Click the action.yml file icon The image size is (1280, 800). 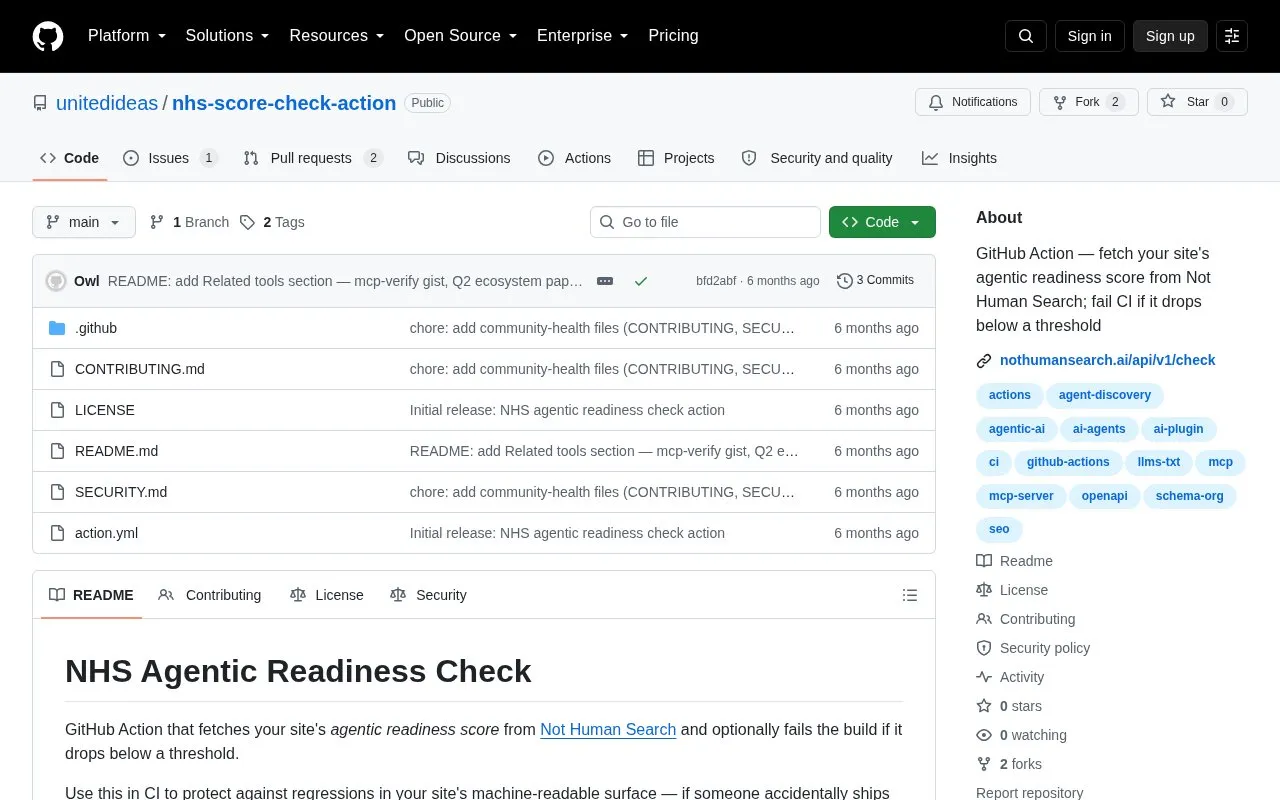[57, 533]
